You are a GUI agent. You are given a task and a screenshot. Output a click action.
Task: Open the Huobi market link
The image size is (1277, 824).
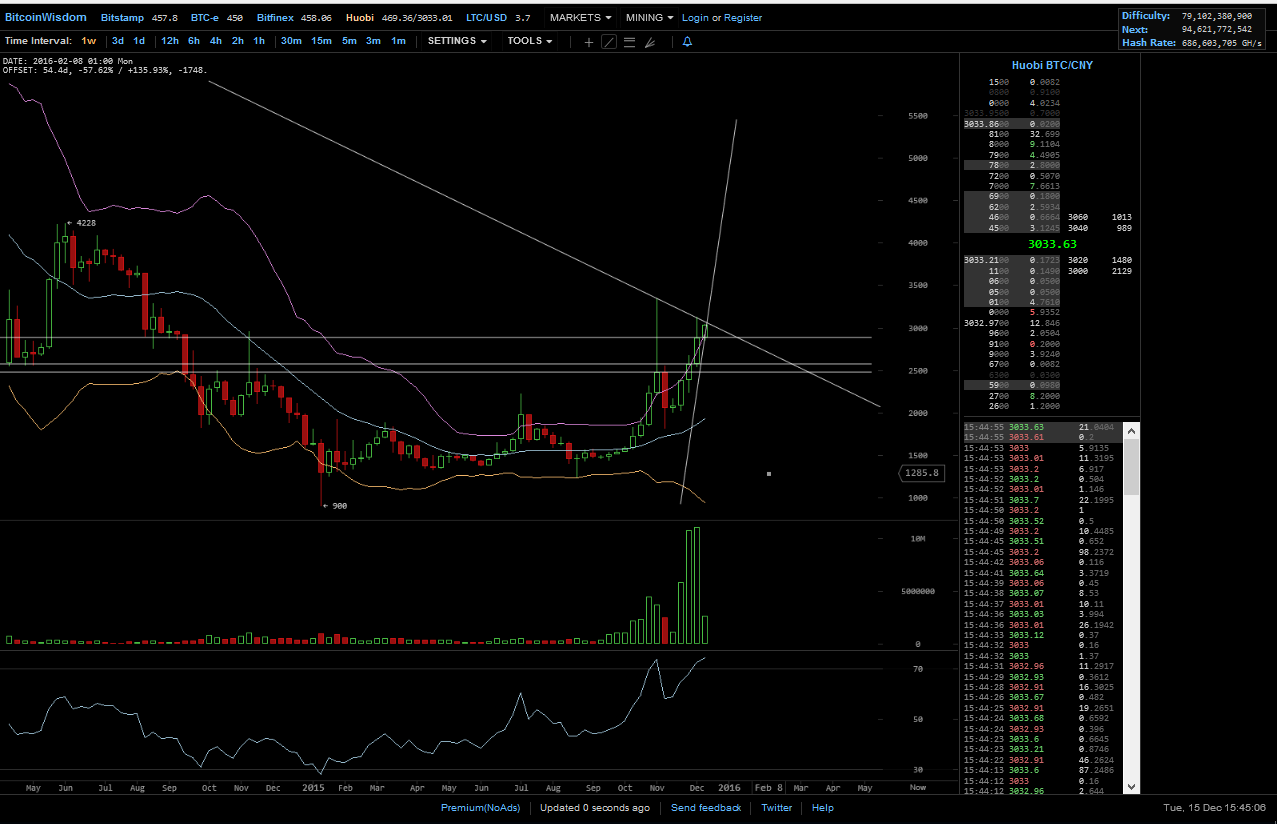(x=399, y=18)
